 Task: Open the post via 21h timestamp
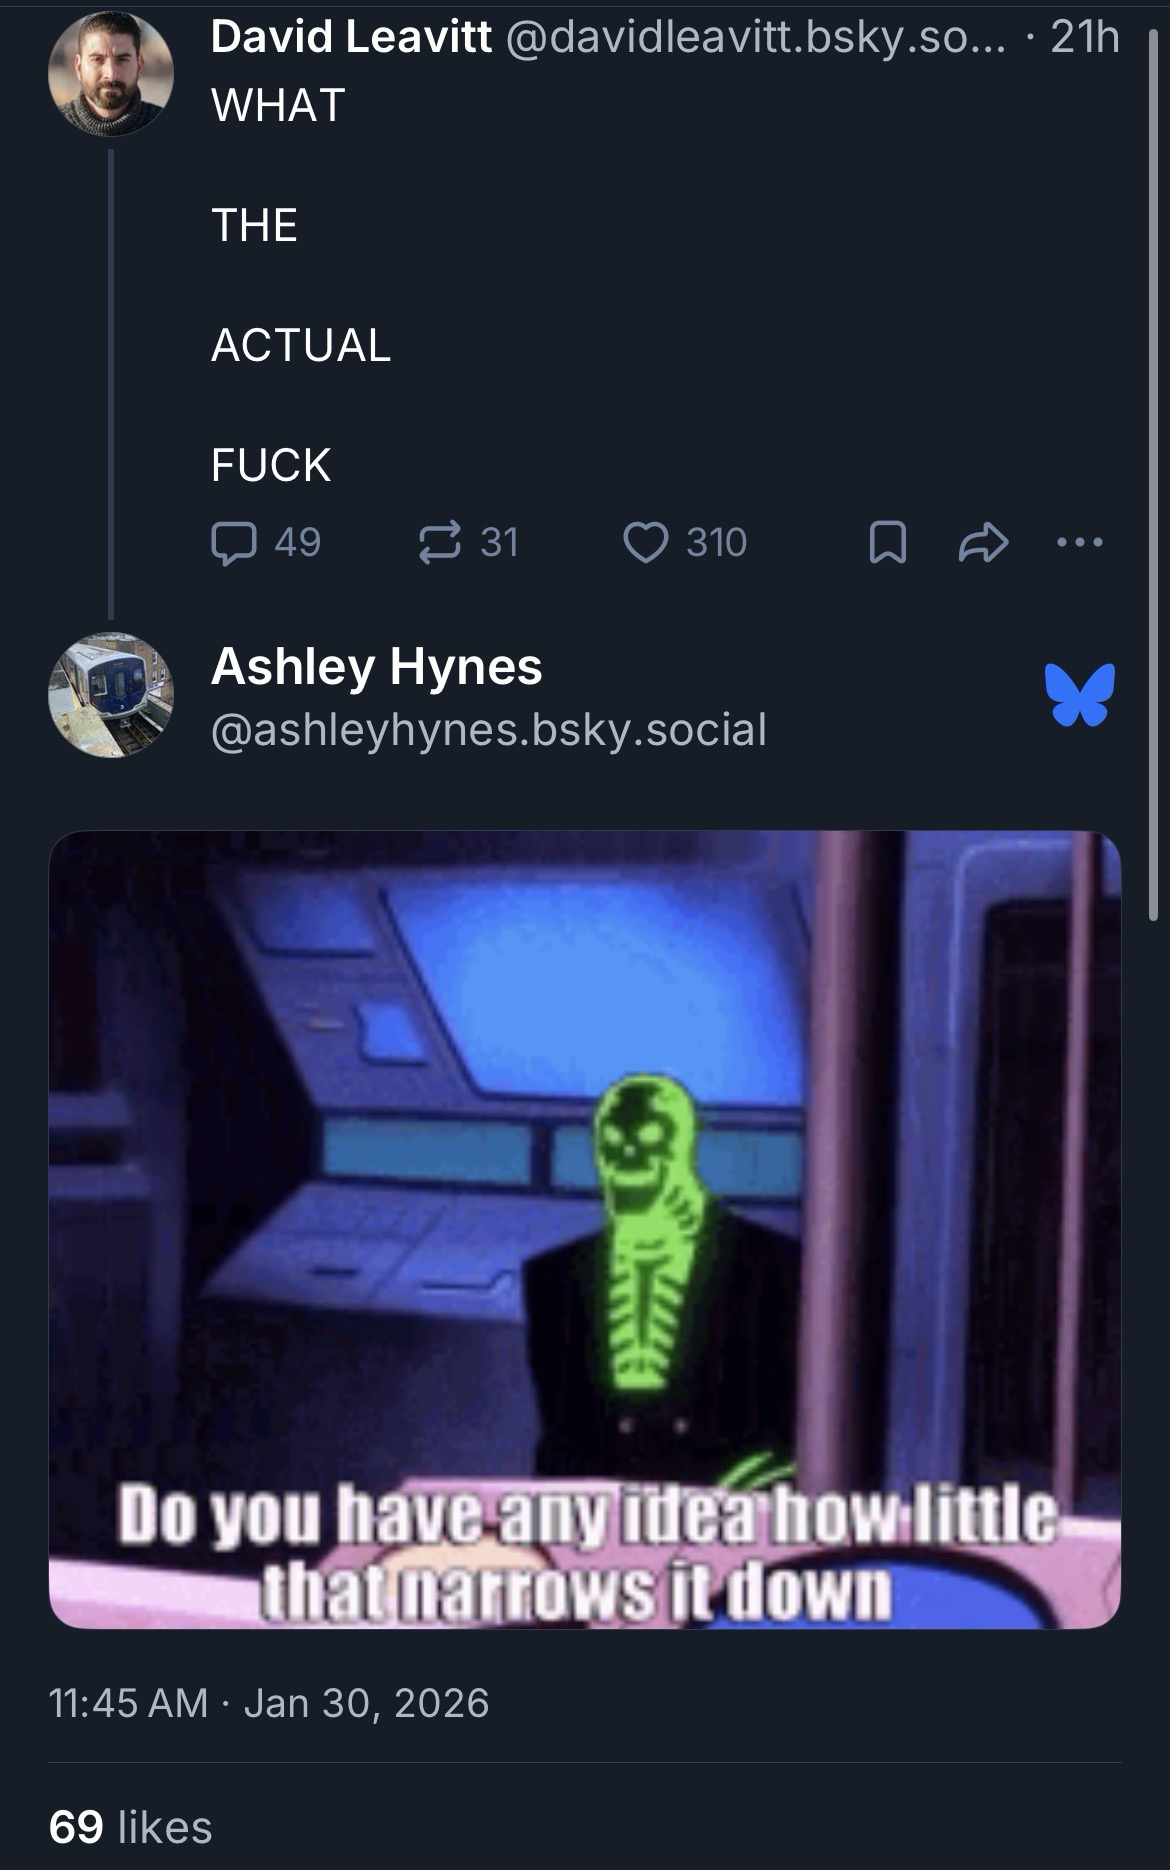1086,38
